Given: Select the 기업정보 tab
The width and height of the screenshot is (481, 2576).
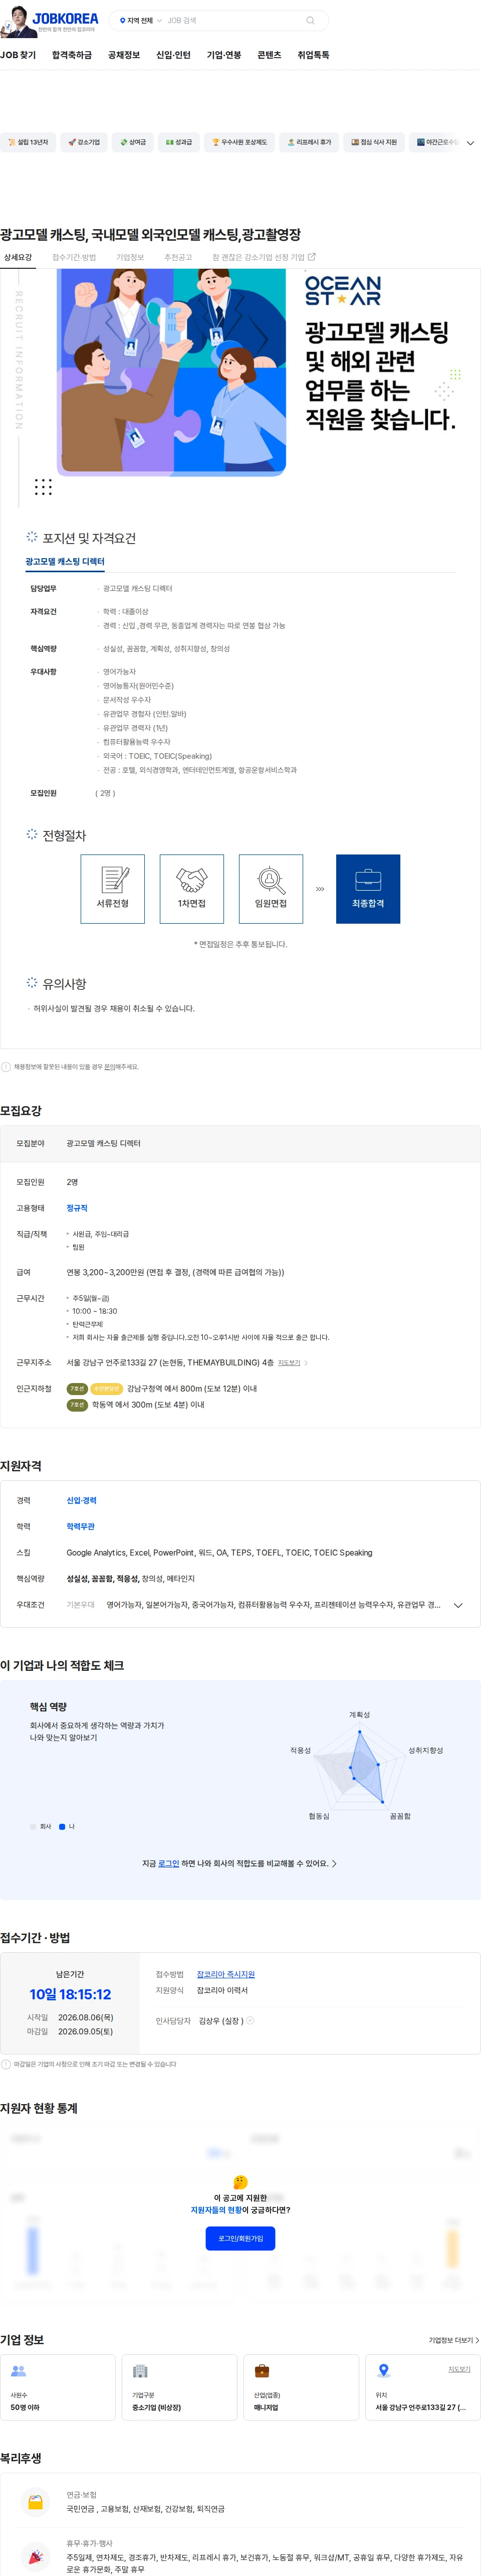Looking at the screenshot, I should tap(130, 257).
